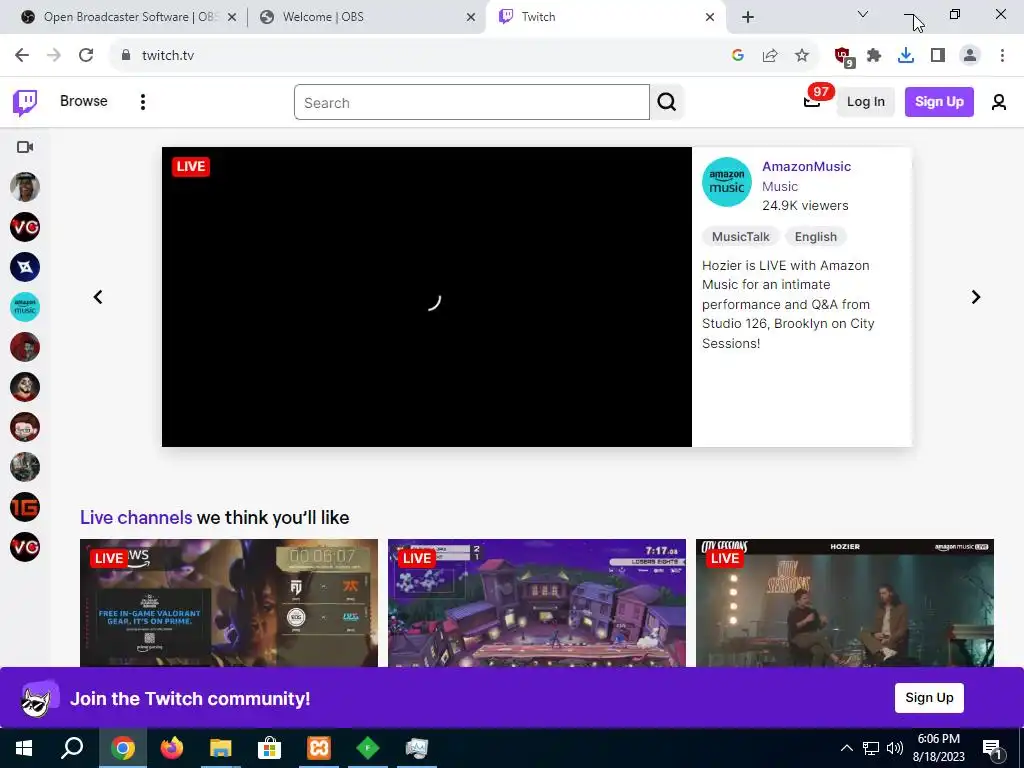Image resolution: width=1024 pixels, height=768 pixels.
Task: Open a new browser tab with plus button
Action: tap(748, 17)
